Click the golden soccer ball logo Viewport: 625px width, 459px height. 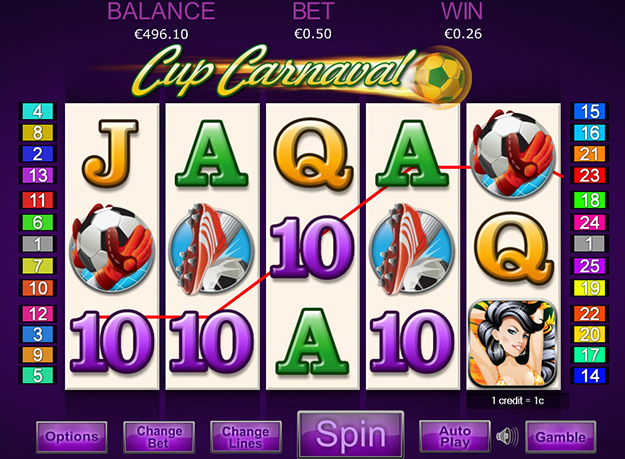click(x=440, y=76)
